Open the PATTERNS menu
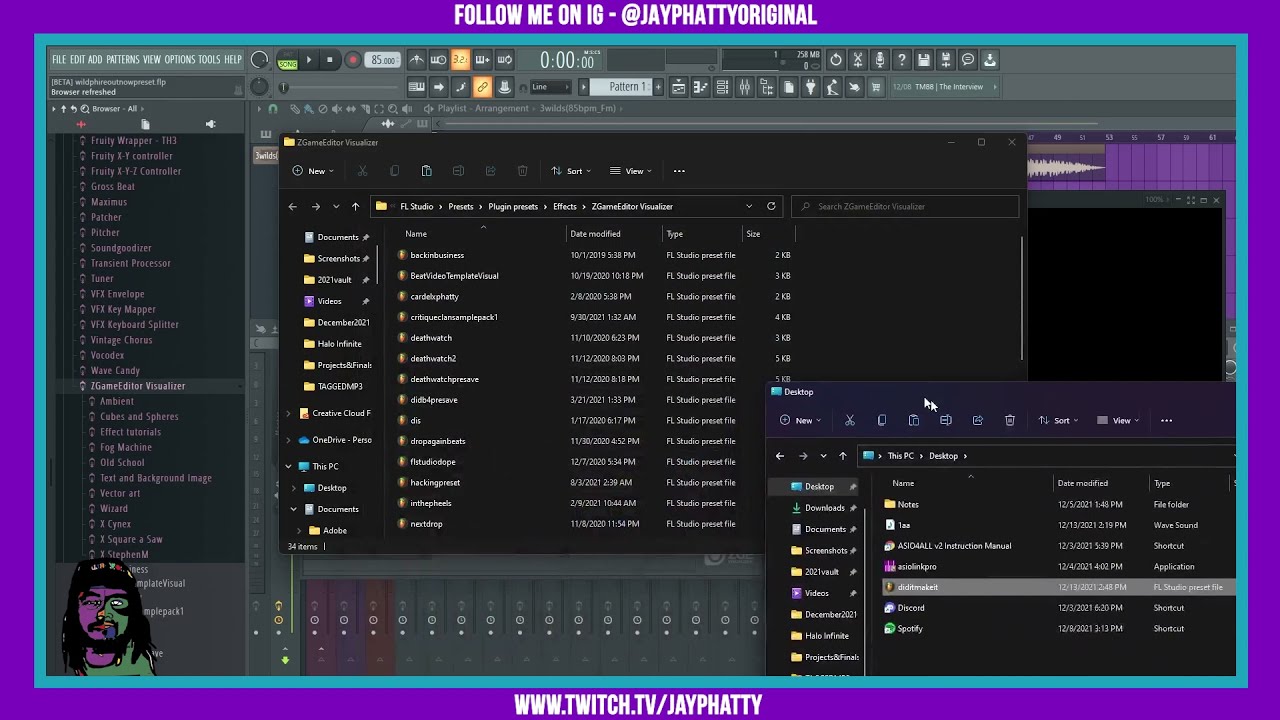The width and height of the screenshot is (1280, 720). tap(123, 60)
